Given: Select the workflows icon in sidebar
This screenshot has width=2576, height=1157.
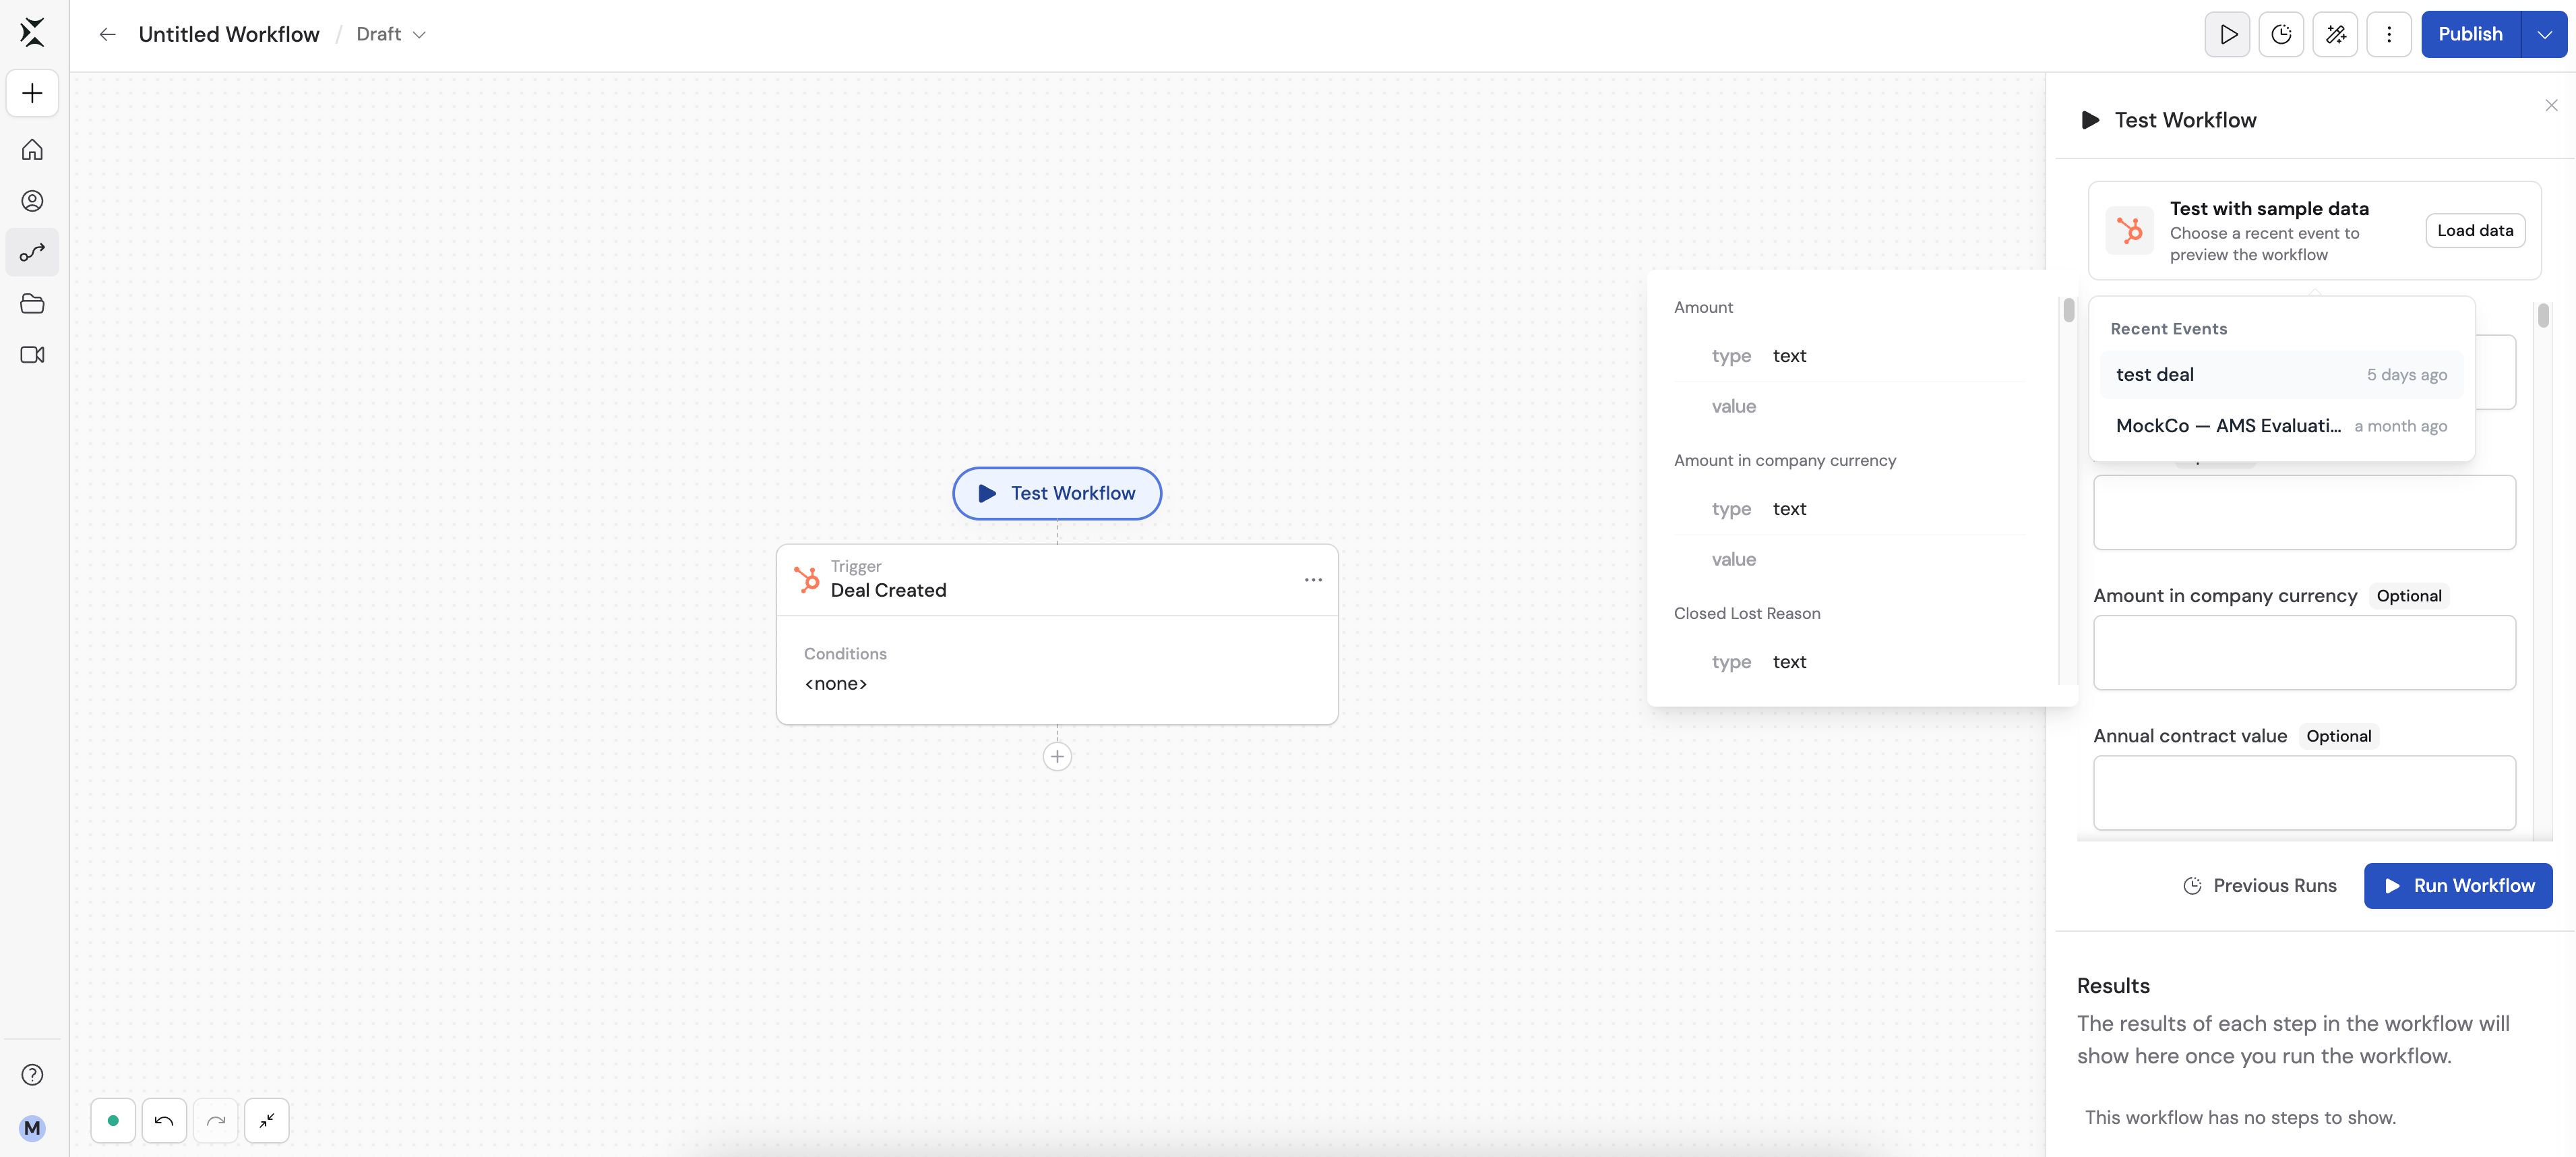Looking at the screenshot, I should coord(32,252).
